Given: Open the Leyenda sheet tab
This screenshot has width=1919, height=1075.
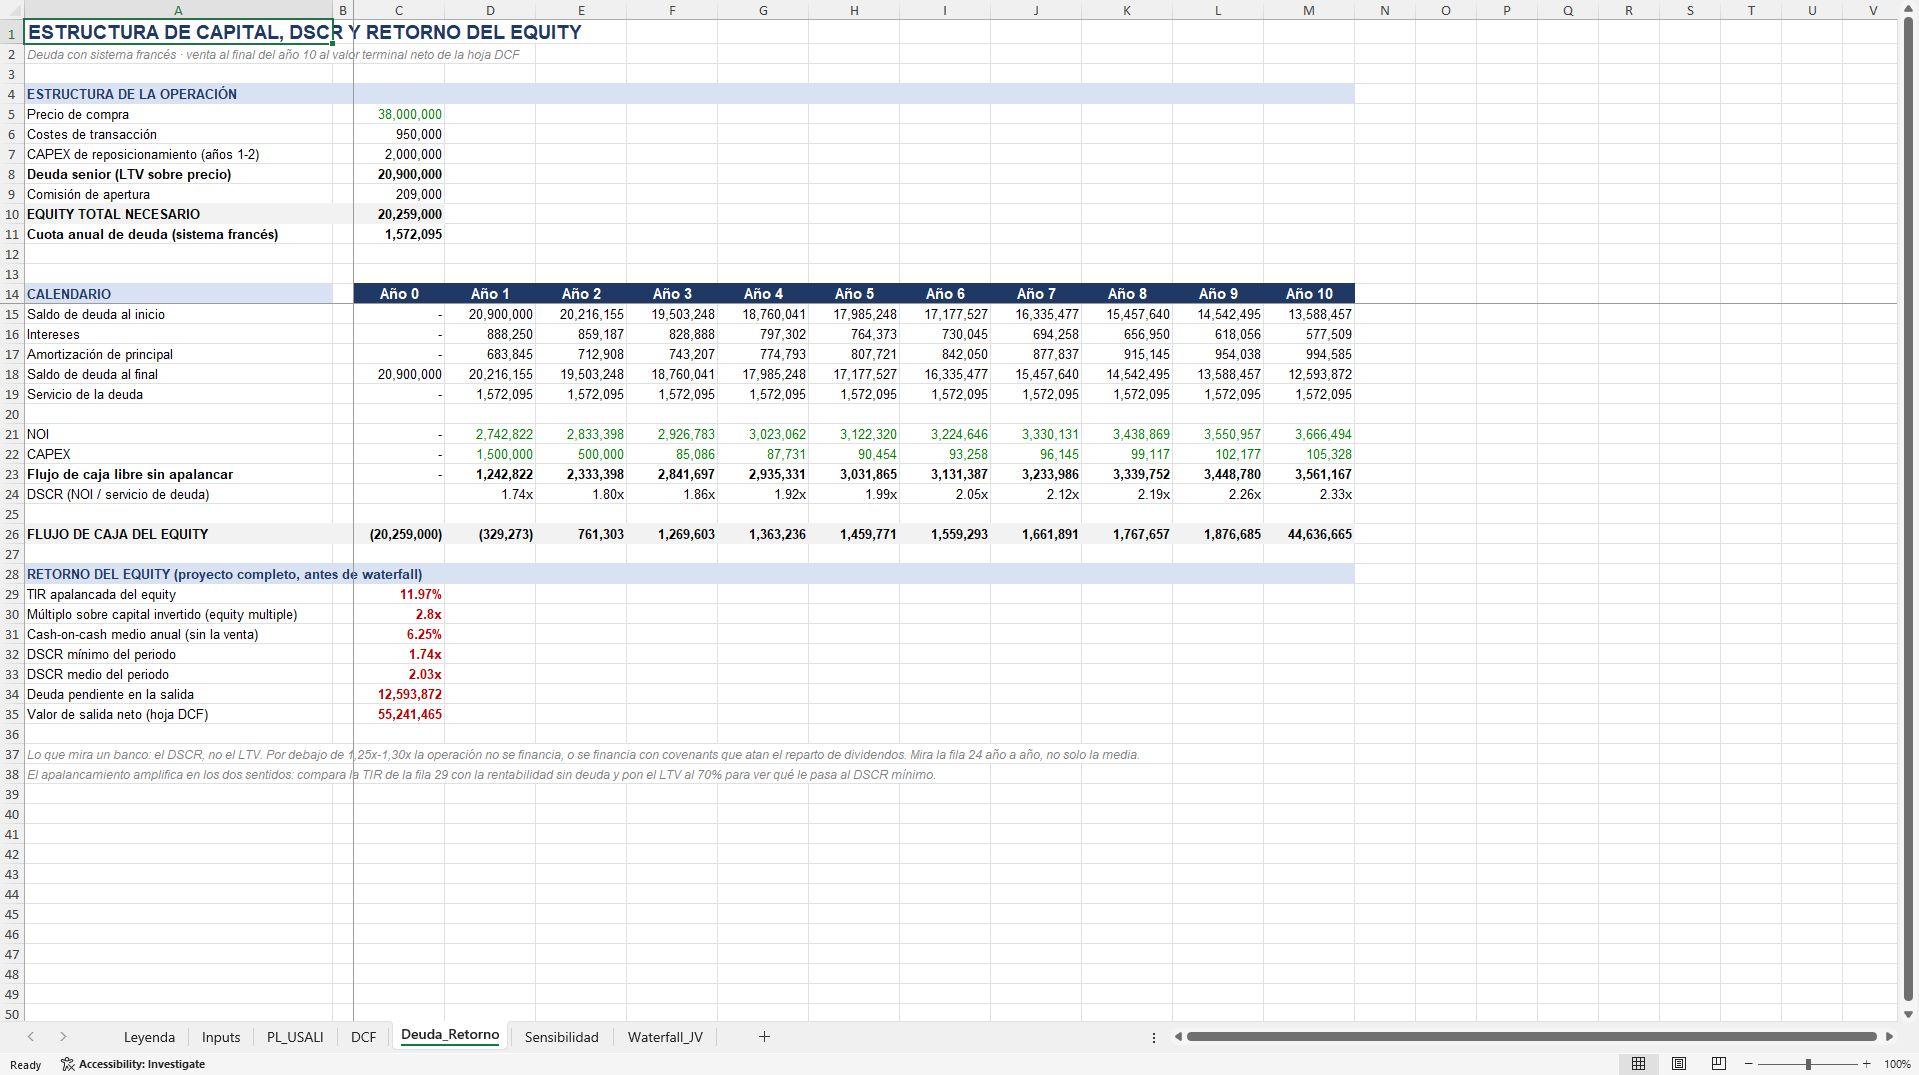Looking at the screenshot, I should pyautogui.click(x=149, y=1037).
